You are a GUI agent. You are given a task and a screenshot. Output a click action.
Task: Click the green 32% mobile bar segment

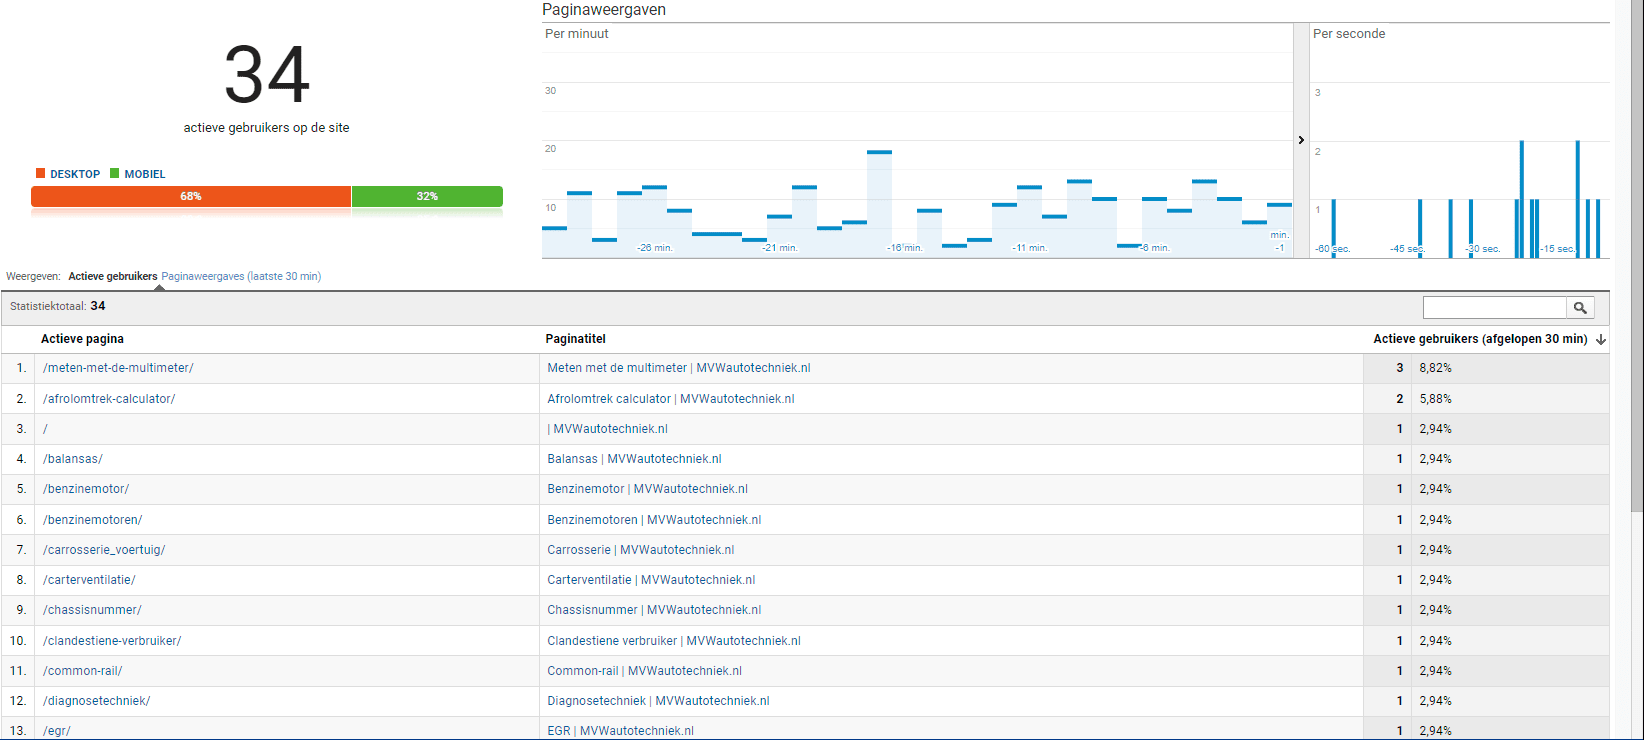[x=427, y=197]
